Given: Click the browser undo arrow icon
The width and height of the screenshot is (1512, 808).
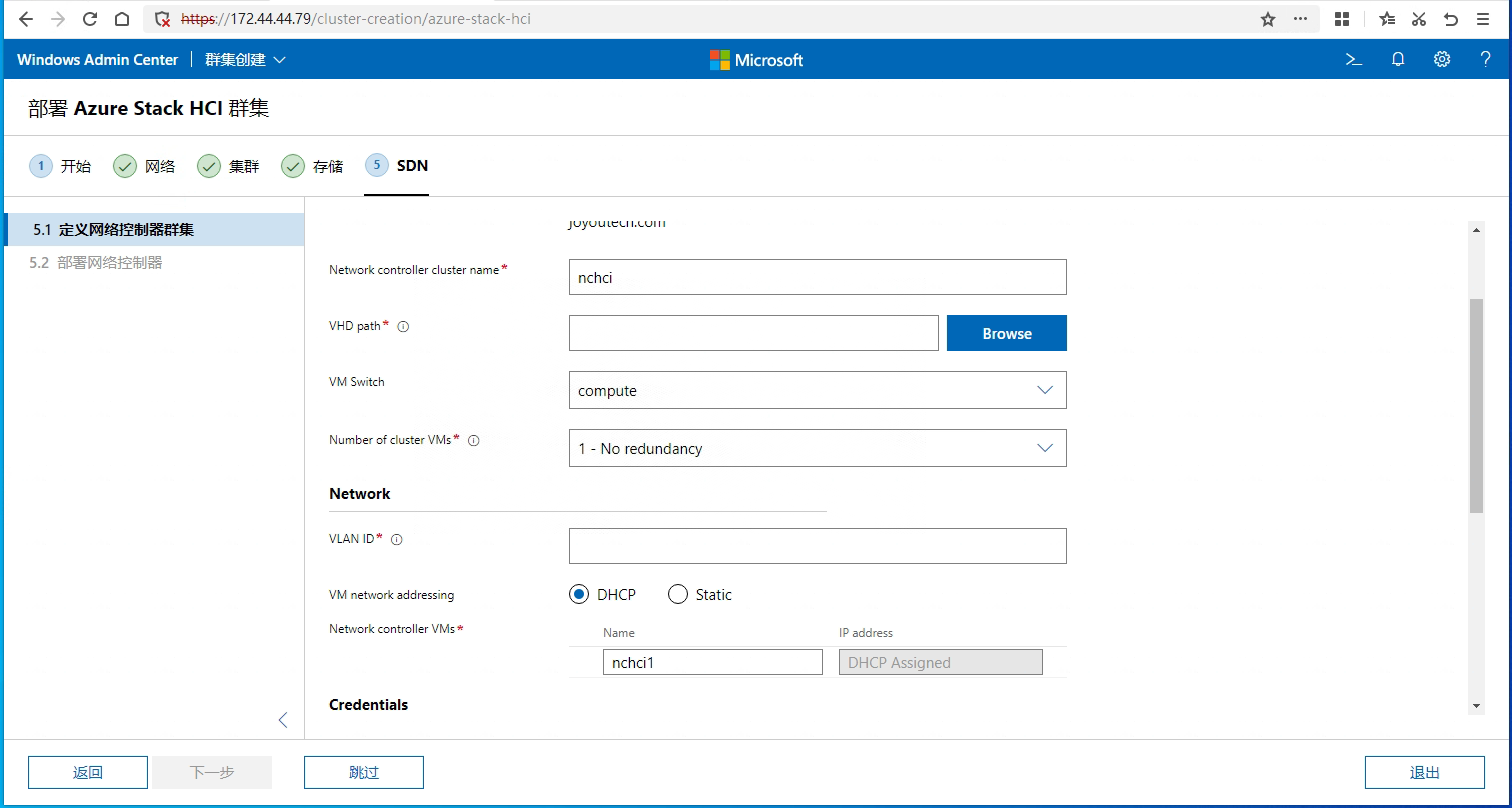Looking at the screenshot, I should pyautogui.click(x=1450, y=19).
